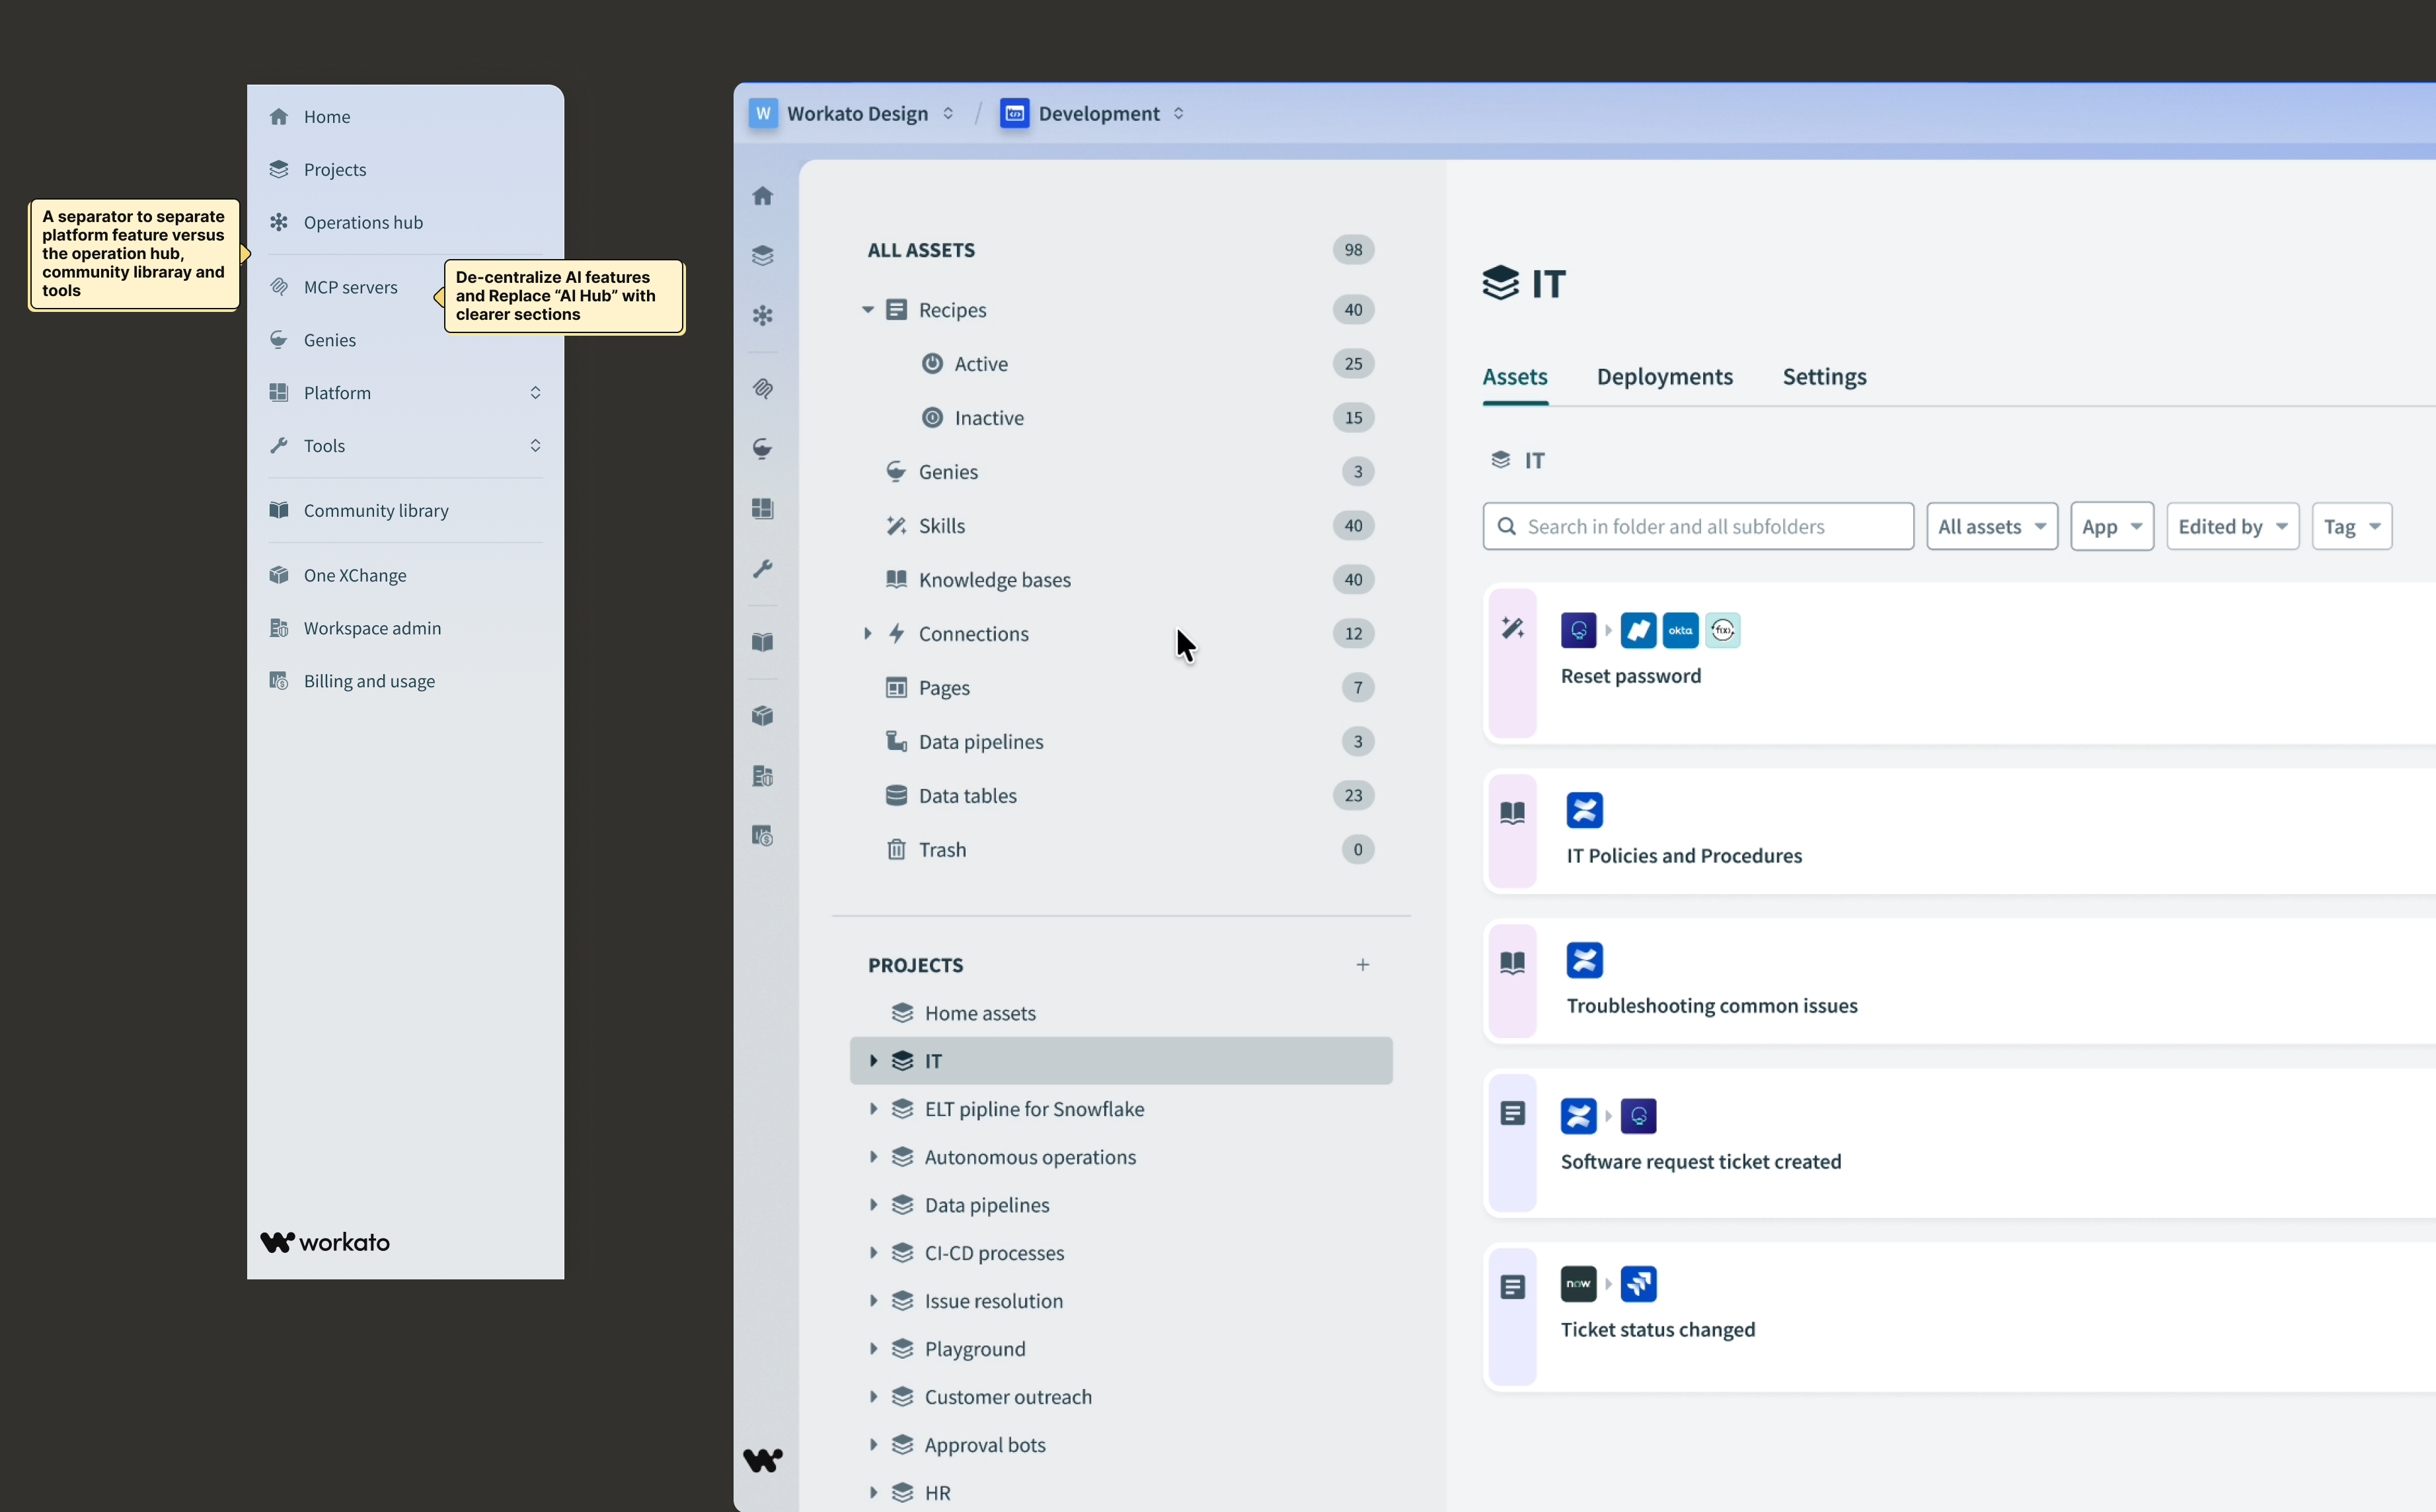Select Knowledge bases in all assets
Screen dimensions: 2436x1512
tap(994, 580)
